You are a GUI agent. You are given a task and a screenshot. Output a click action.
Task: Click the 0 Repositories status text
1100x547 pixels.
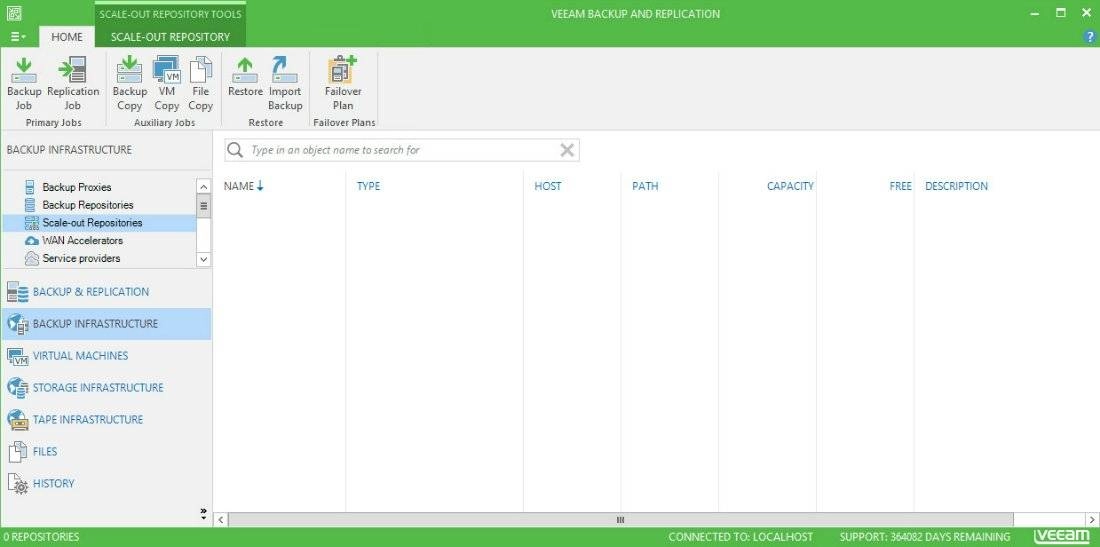tap(41, 537)
